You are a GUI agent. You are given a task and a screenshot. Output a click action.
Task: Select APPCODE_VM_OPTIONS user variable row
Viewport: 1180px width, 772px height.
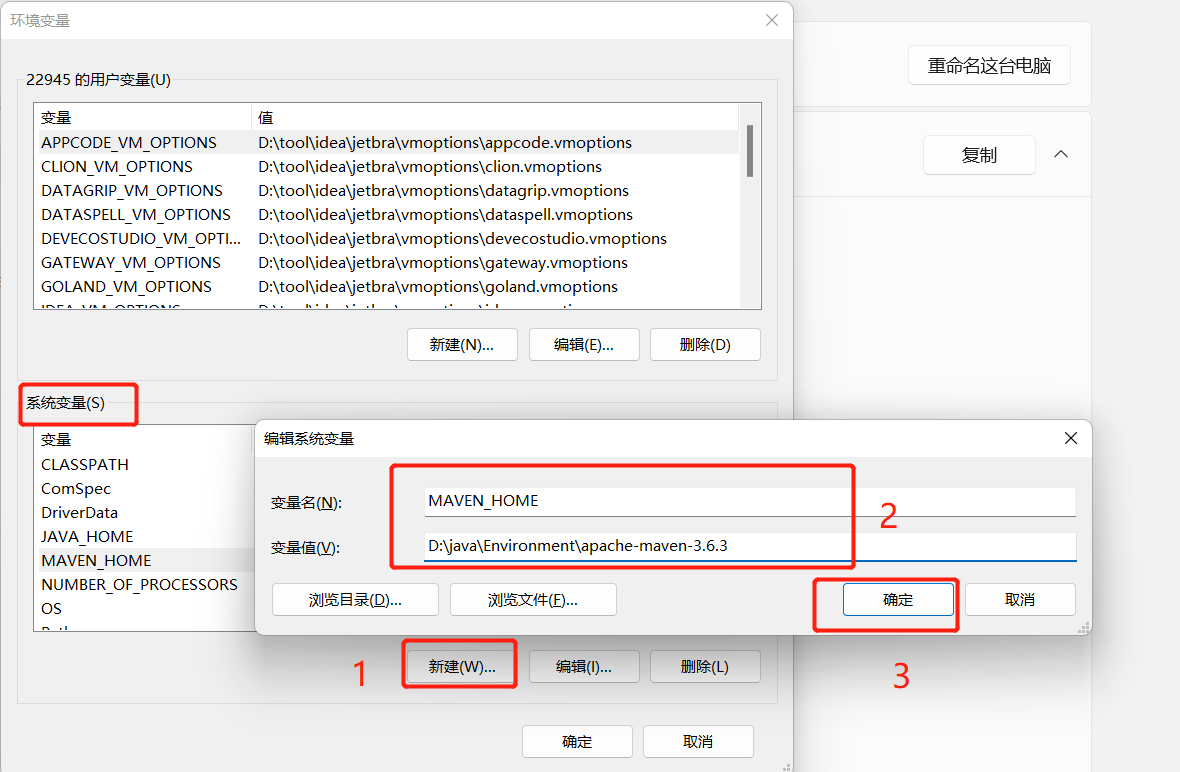[386, 142]
